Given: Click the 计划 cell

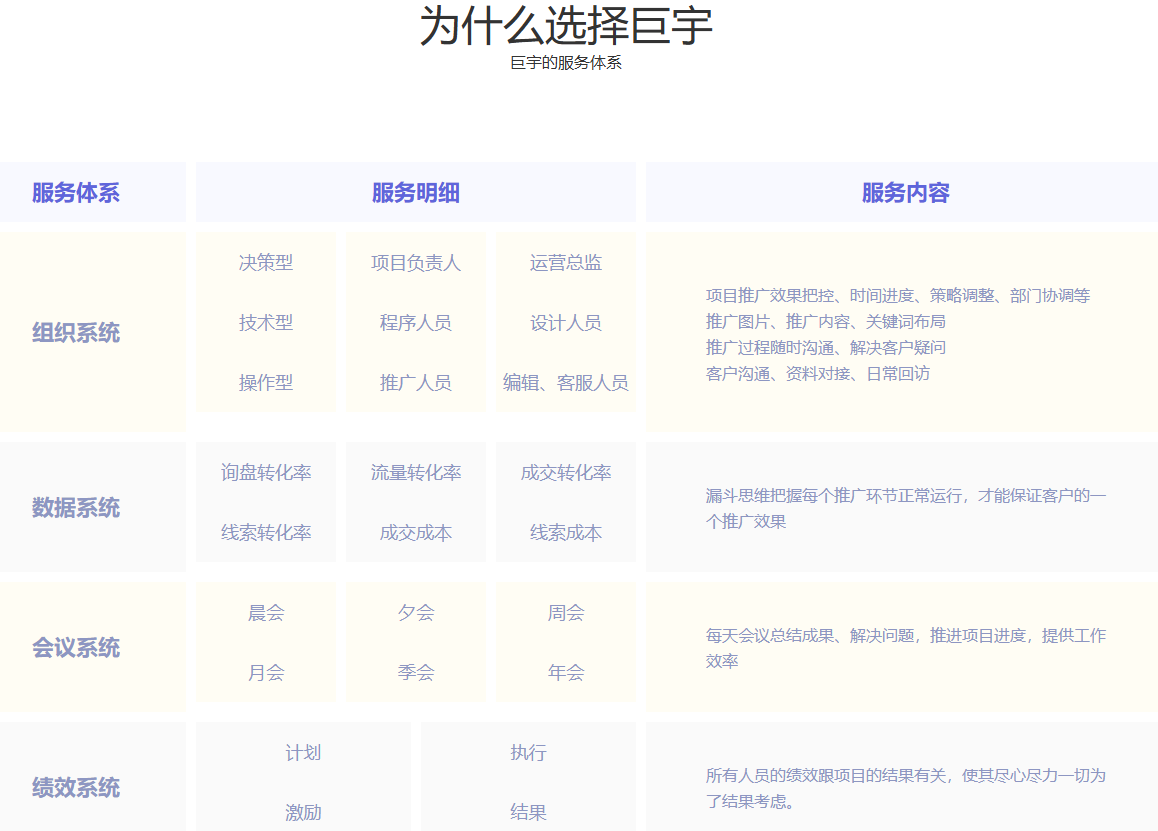Looking at the screenshot, I should (x=303, y=753).
